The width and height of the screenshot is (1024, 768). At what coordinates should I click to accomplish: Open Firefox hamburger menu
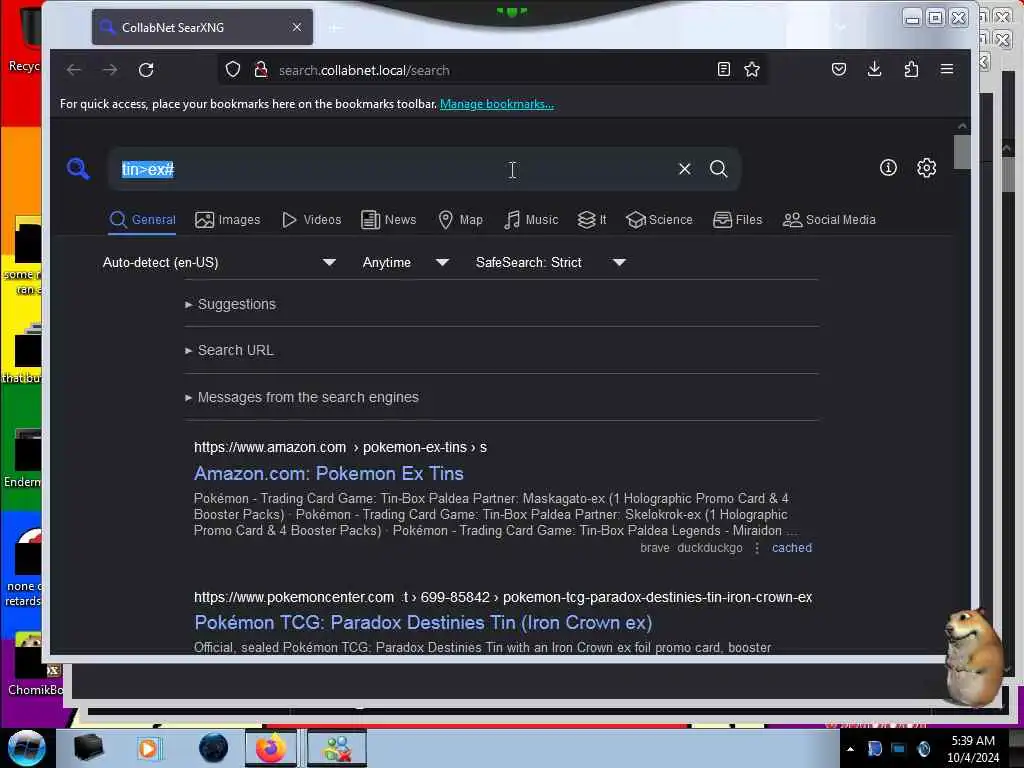point(947,69)
